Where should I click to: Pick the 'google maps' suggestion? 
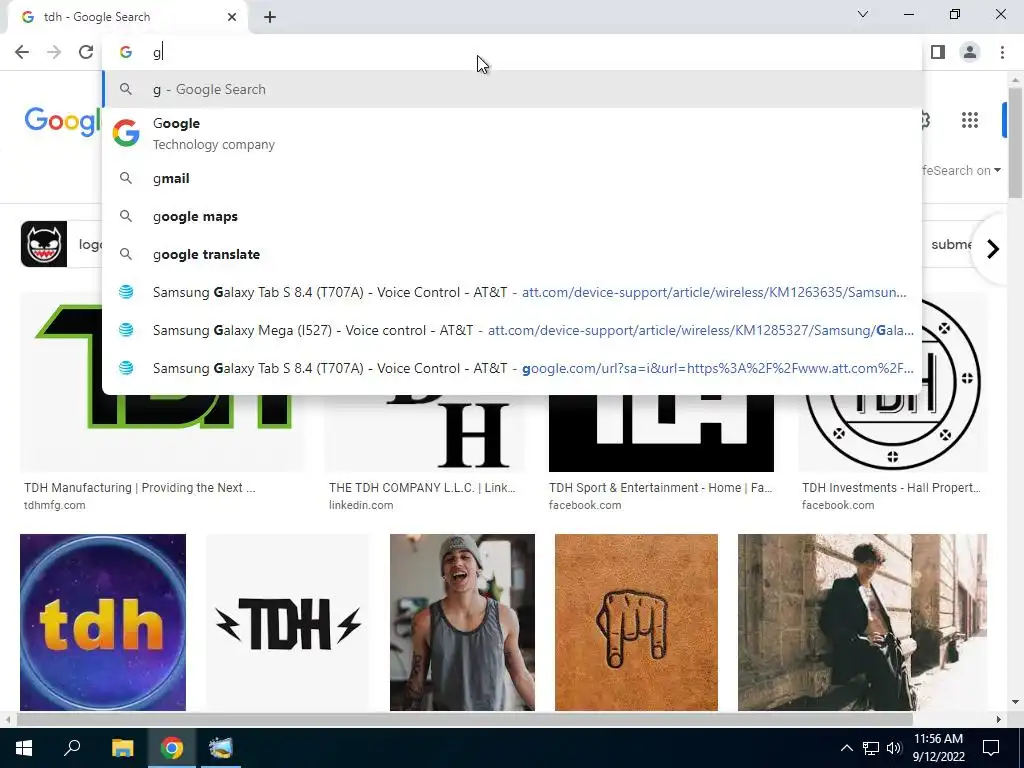tap(512, 216)
